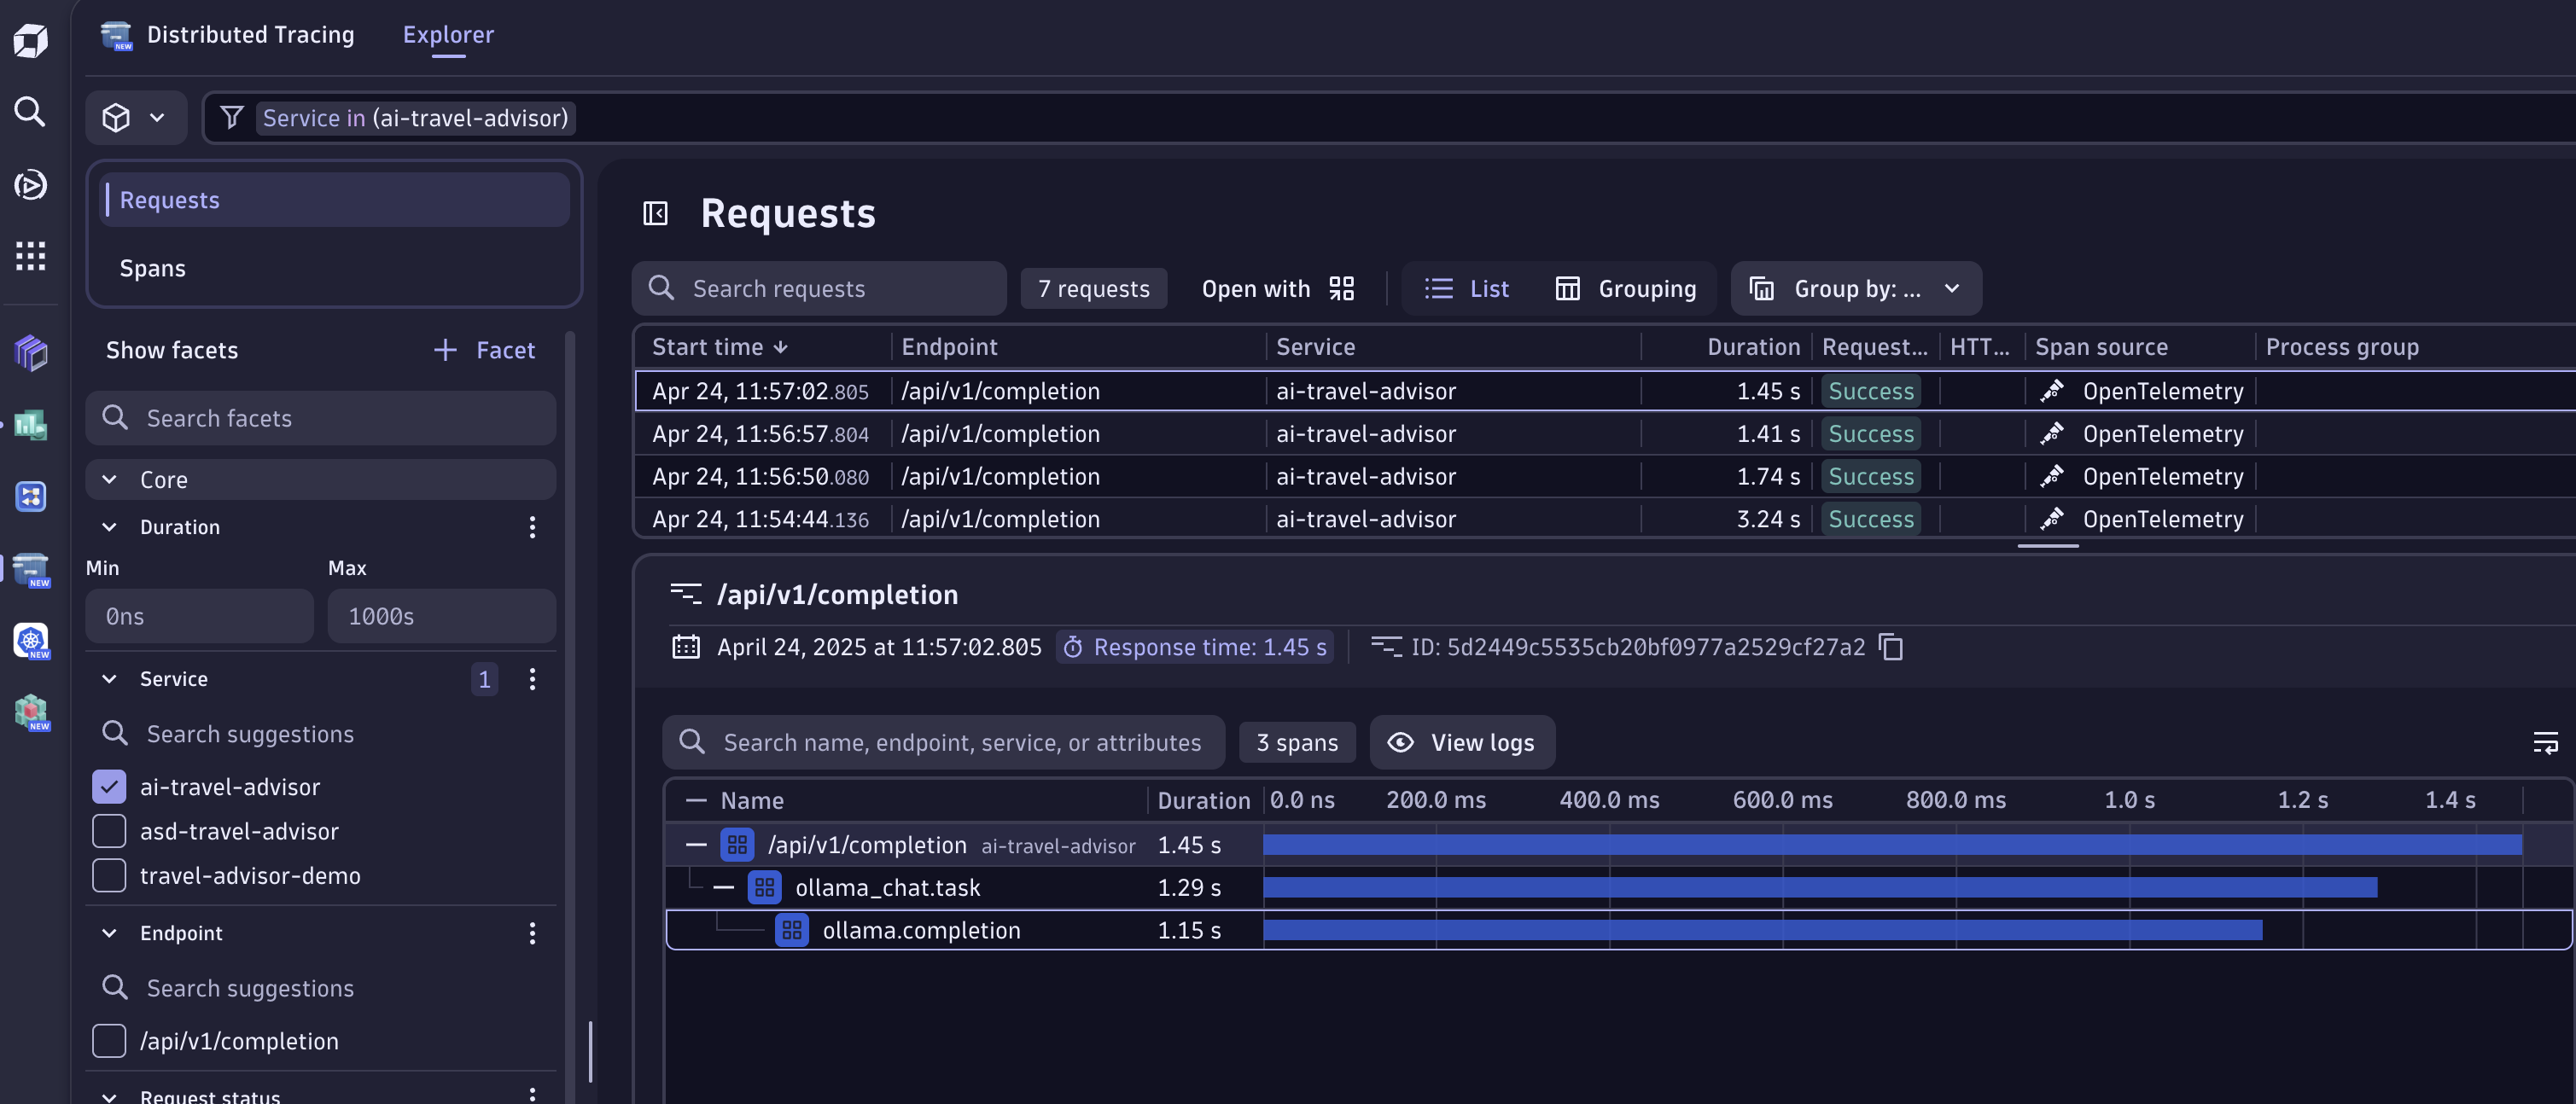Open the blue square app icon in sidebar

(x=31, y=496)
